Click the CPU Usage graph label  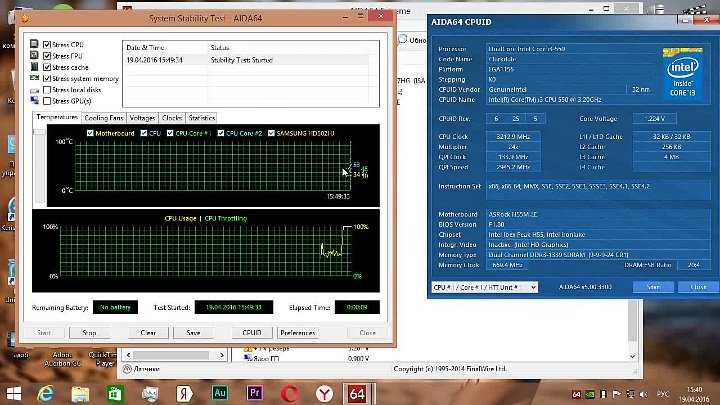(x=180, y=218)
